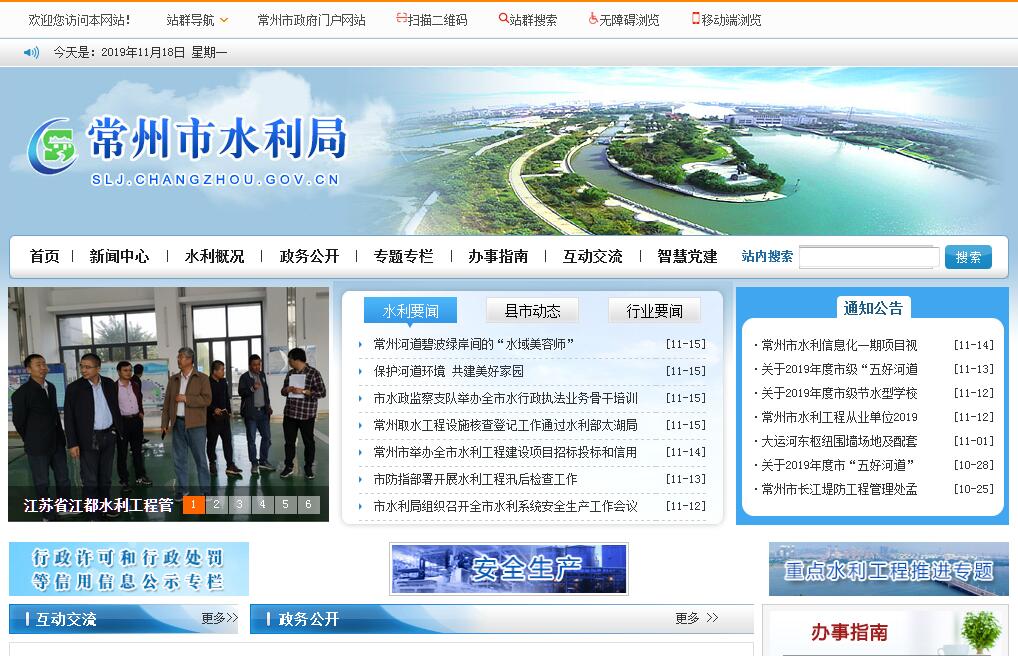Select slide 6 in the photo carousel

(308, 505)
